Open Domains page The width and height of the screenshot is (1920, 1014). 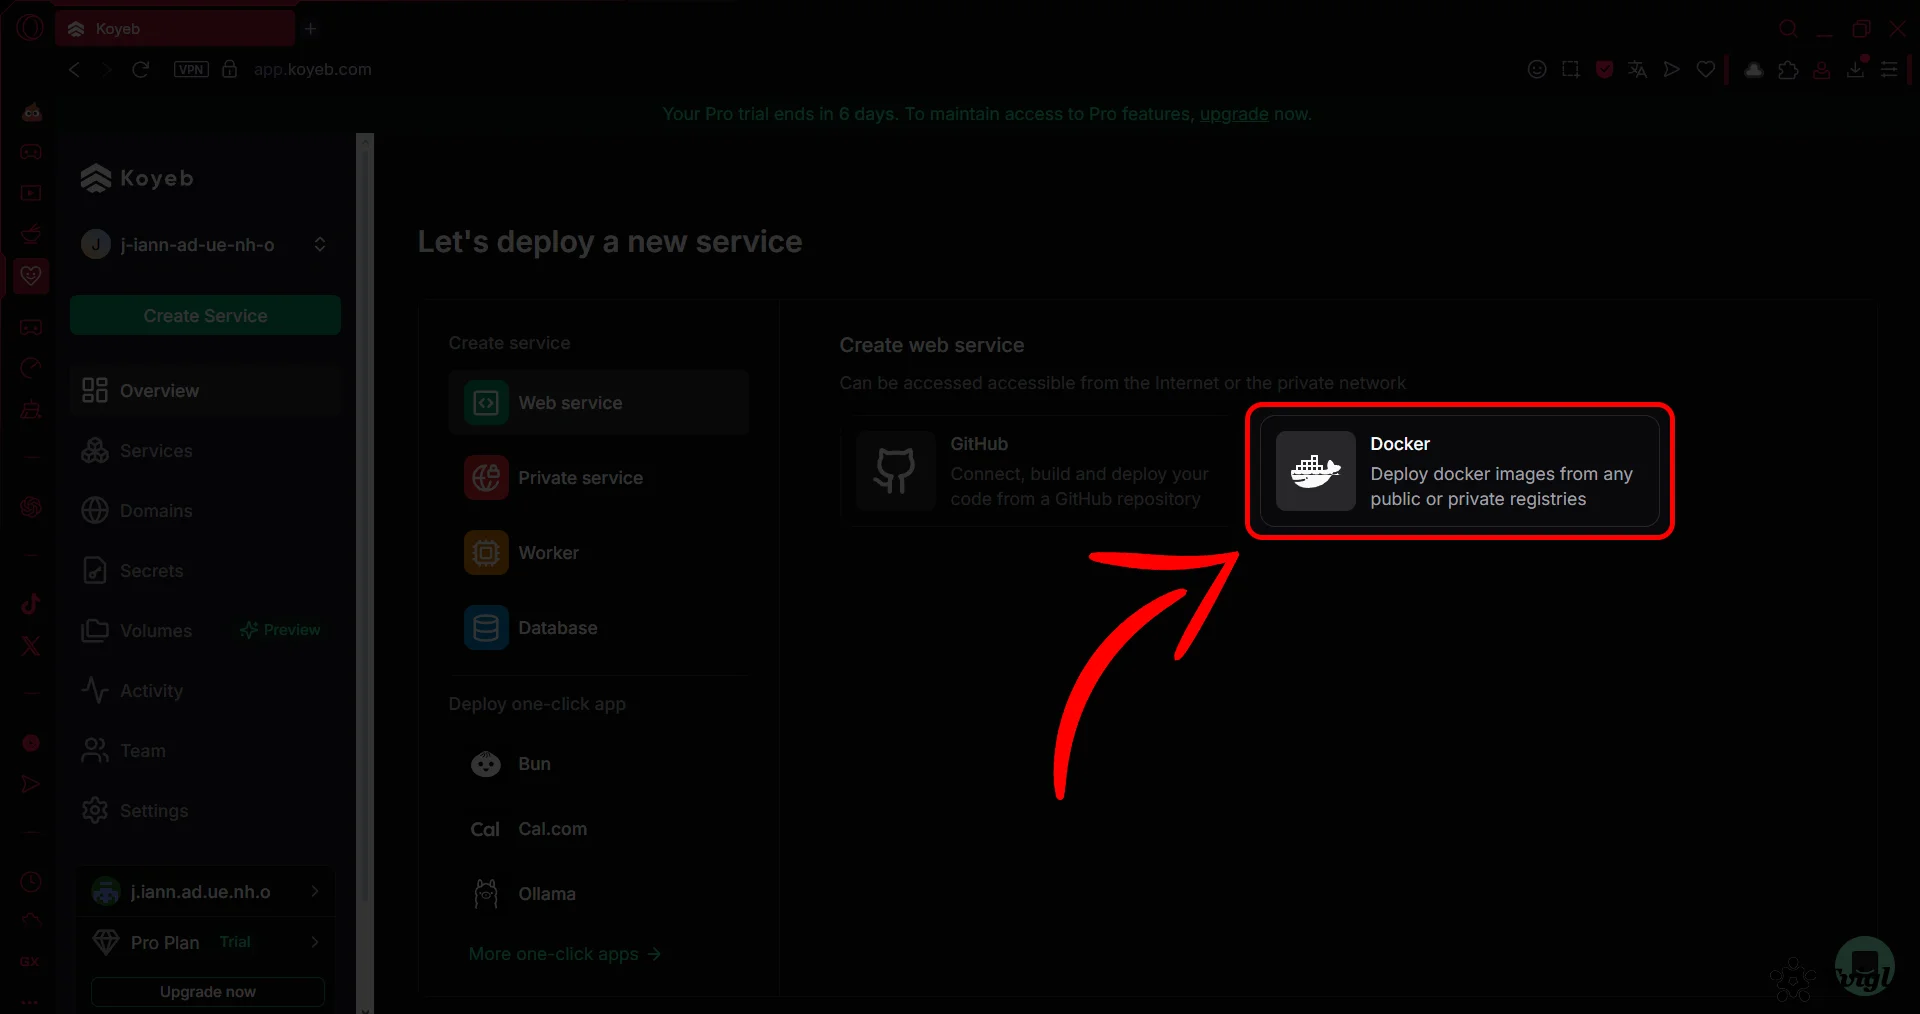pyautogui.click(x=205, y=511)
